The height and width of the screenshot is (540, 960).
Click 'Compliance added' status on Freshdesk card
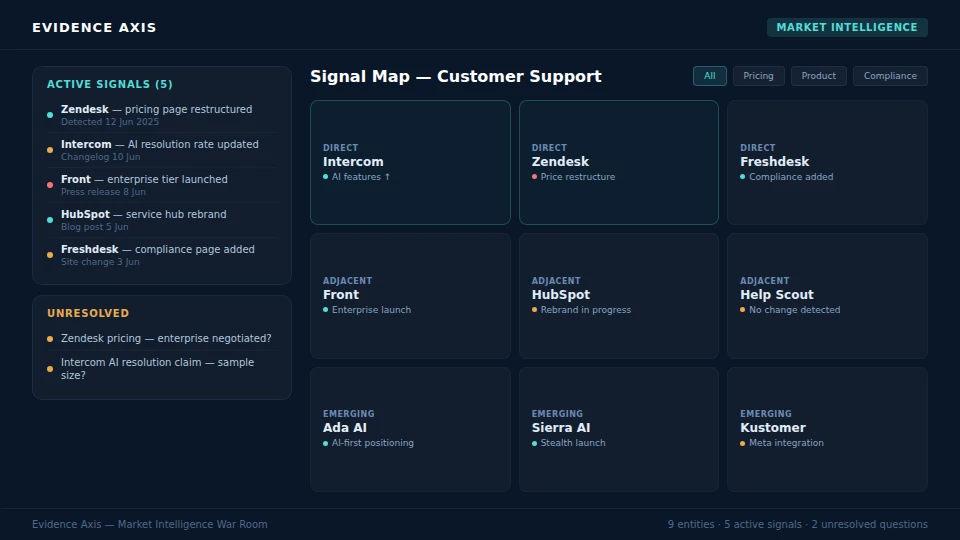coord(787,176)
